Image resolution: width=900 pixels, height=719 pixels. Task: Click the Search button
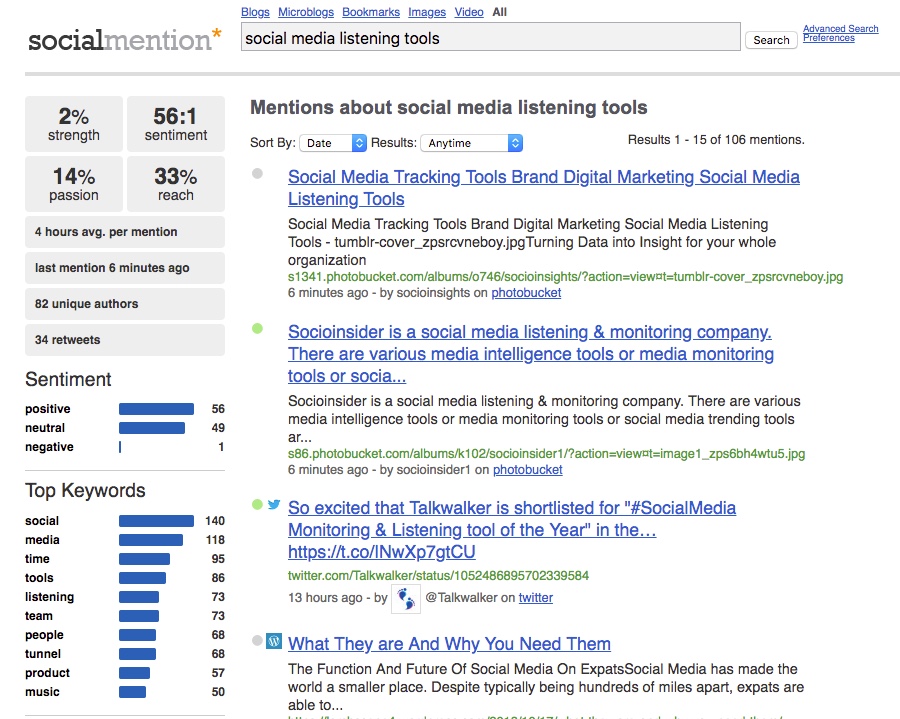pos(771,40)
